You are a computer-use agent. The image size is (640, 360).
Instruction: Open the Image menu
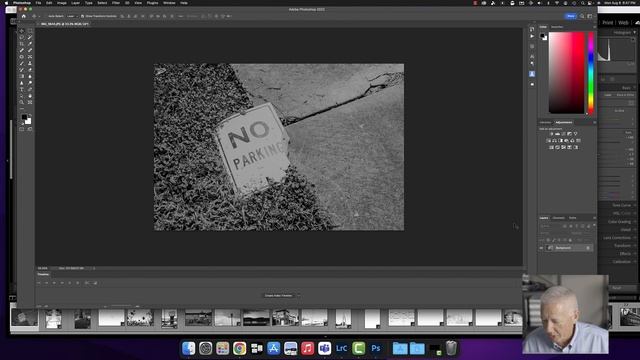coord(62,3)
